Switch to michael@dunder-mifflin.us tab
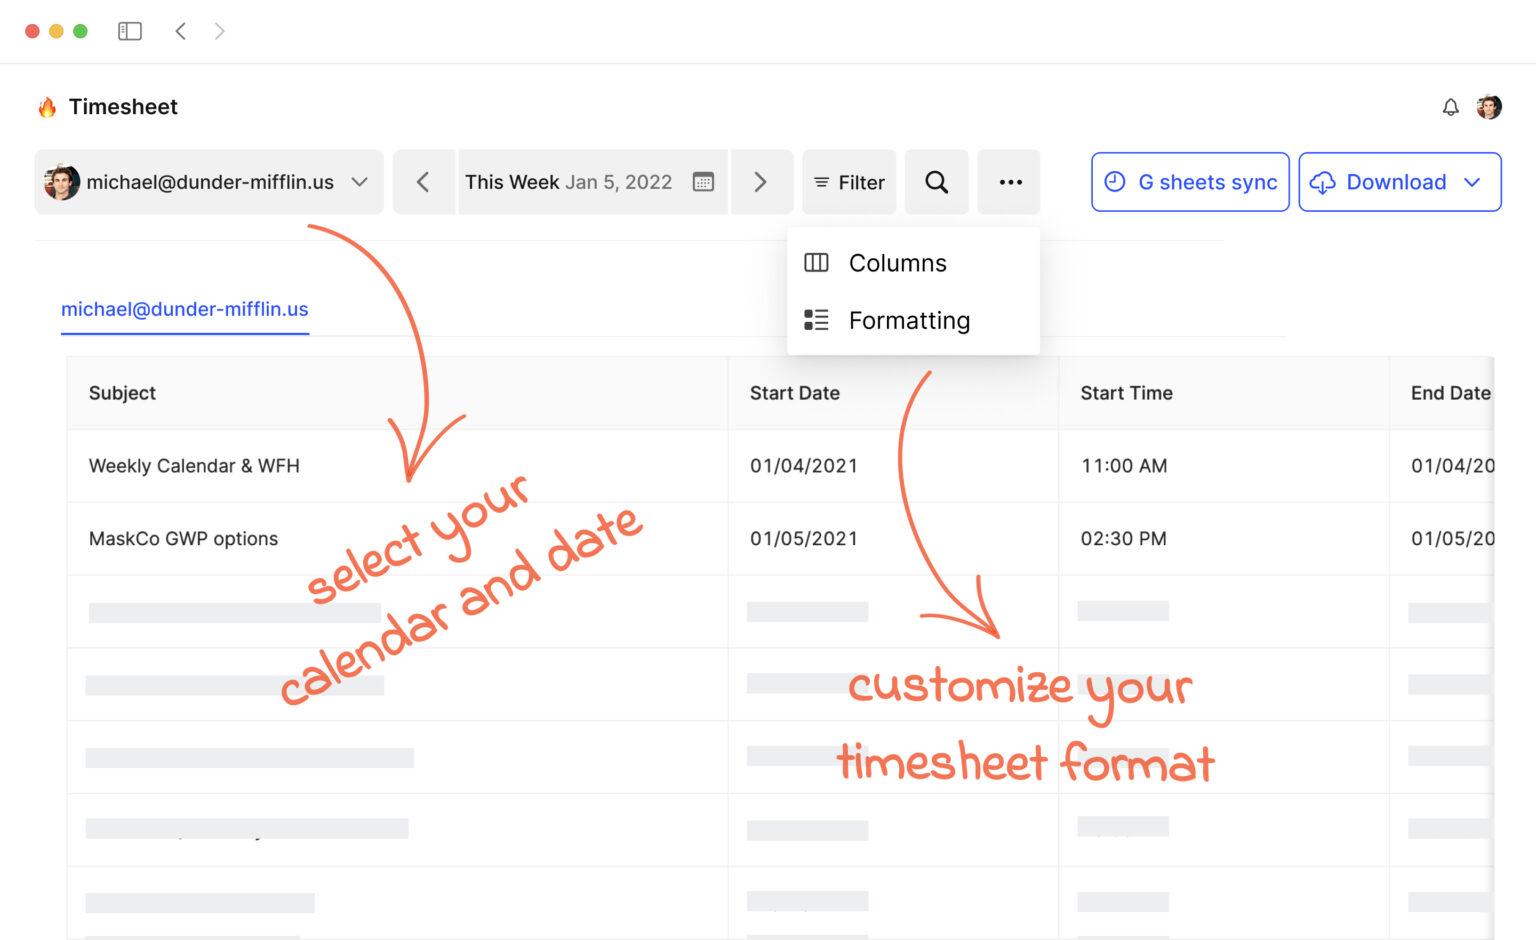The width and height of the screenshot is (1536, 940). pyautogui.click(x=185, y=309)
